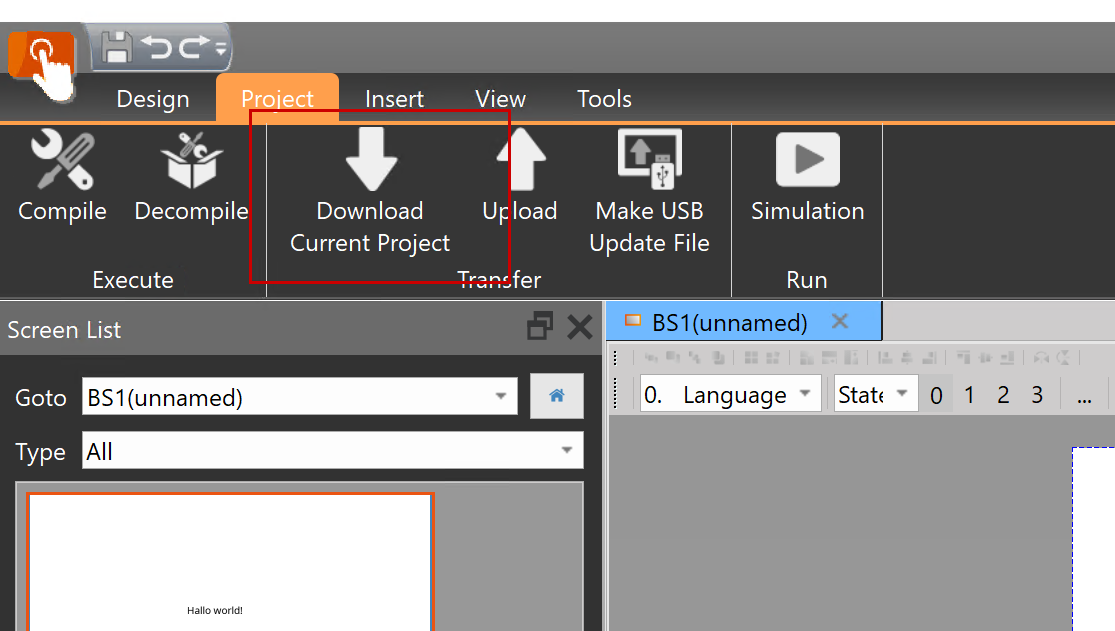Open the Goto screen dropdown

(501, 397)
